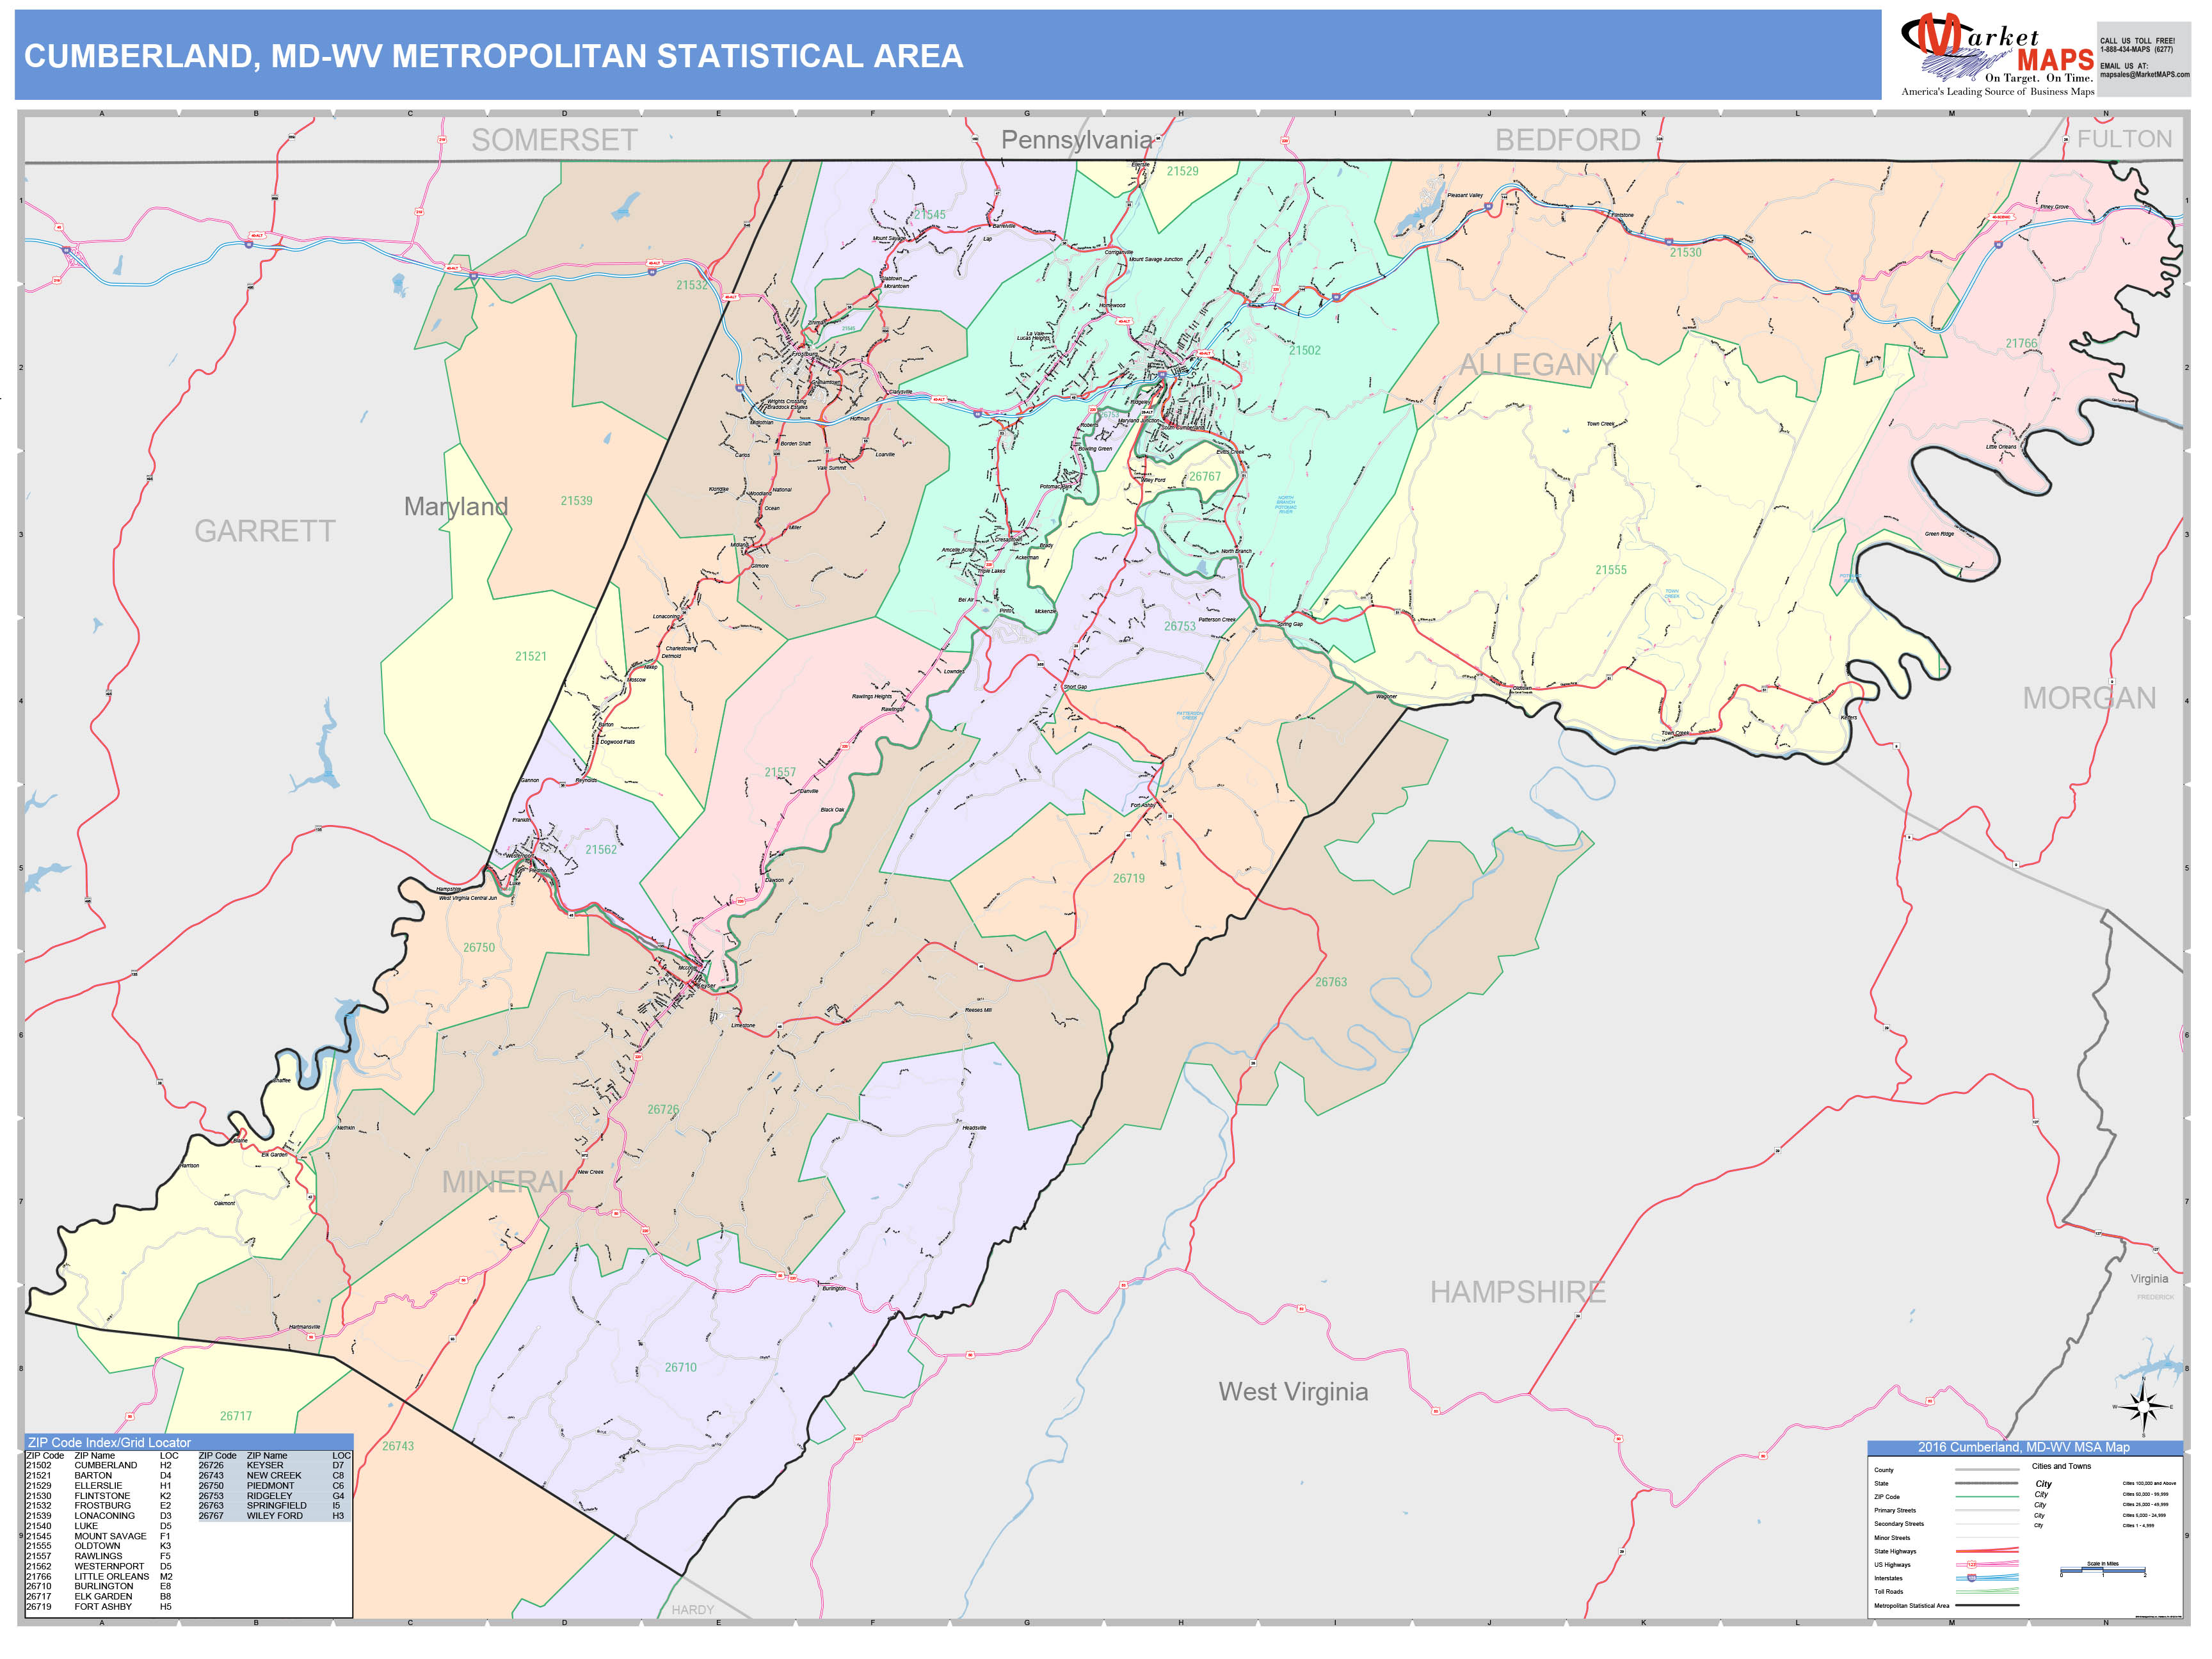Click the FULTON county label
The image size is (2212, 1659).
[2125, 139]
